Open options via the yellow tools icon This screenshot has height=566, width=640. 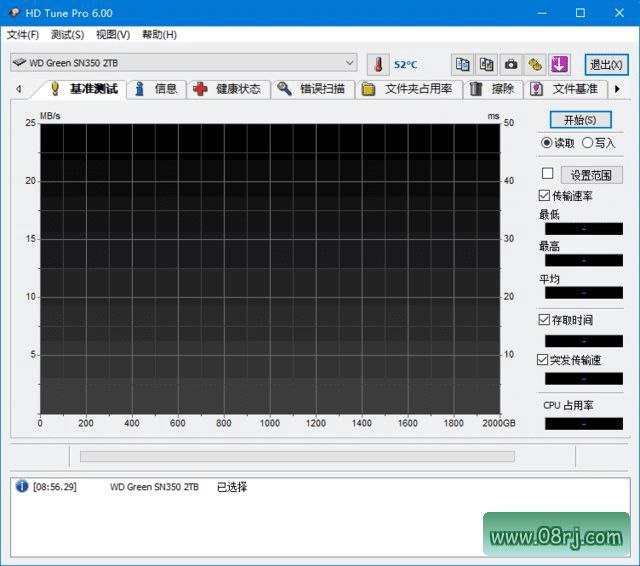(x=535, y=64)
